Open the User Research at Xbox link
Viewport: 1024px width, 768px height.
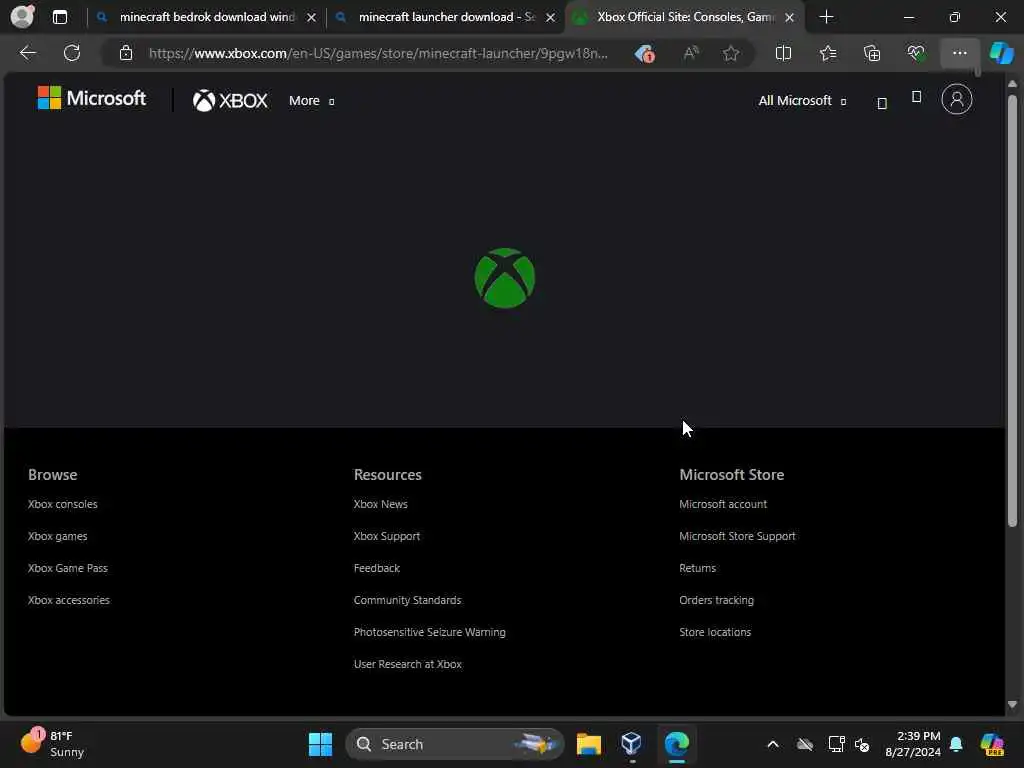point(408,664)
